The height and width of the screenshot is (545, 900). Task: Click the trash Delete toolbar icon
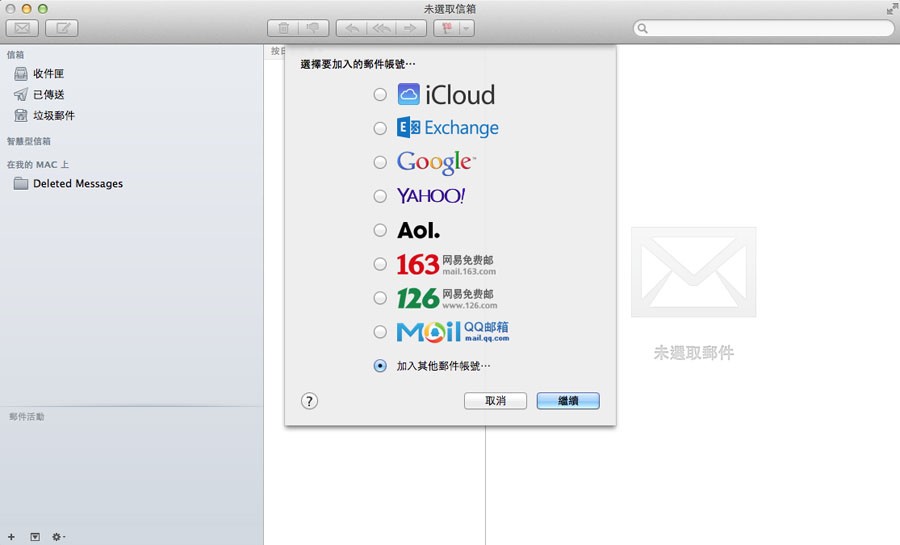point(283,28)
